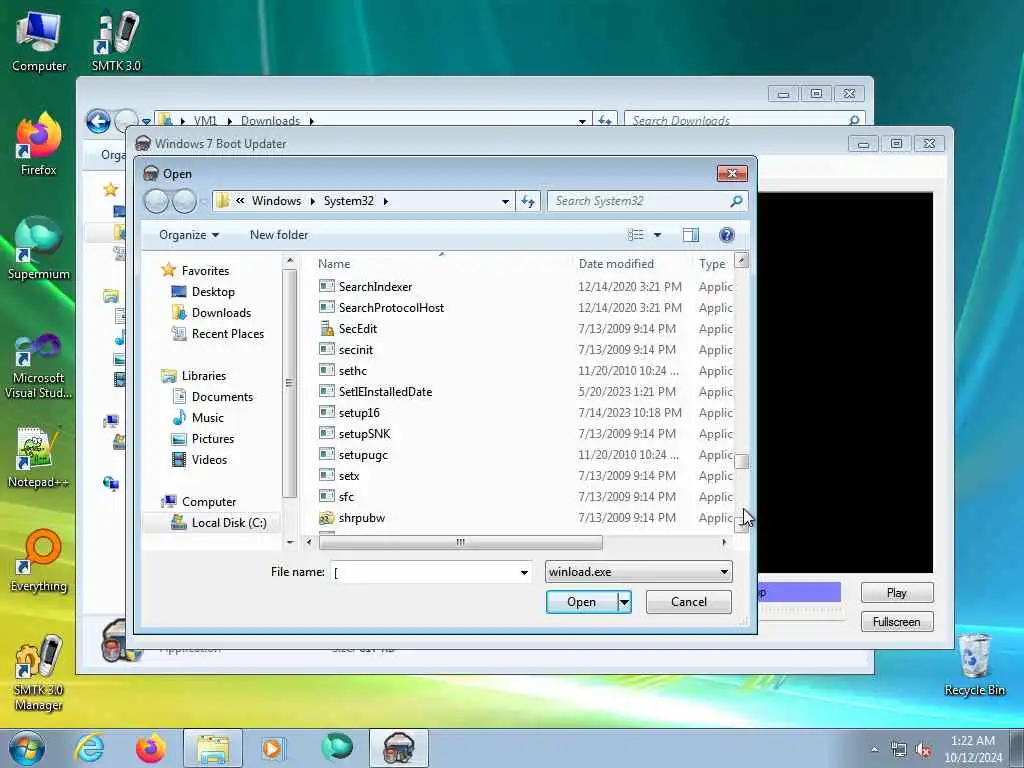
Task: Sort by Date modified column header
Action: pos(632,264)
